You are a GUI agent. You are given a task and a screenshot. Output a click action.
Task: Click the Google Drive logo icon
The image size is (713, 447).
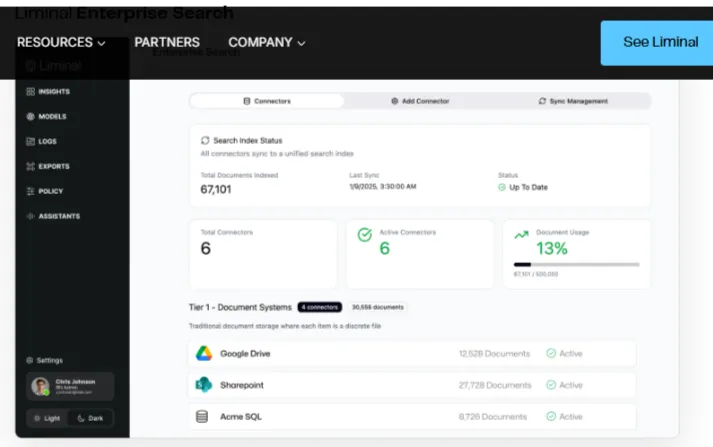click(x=204, y=353)
